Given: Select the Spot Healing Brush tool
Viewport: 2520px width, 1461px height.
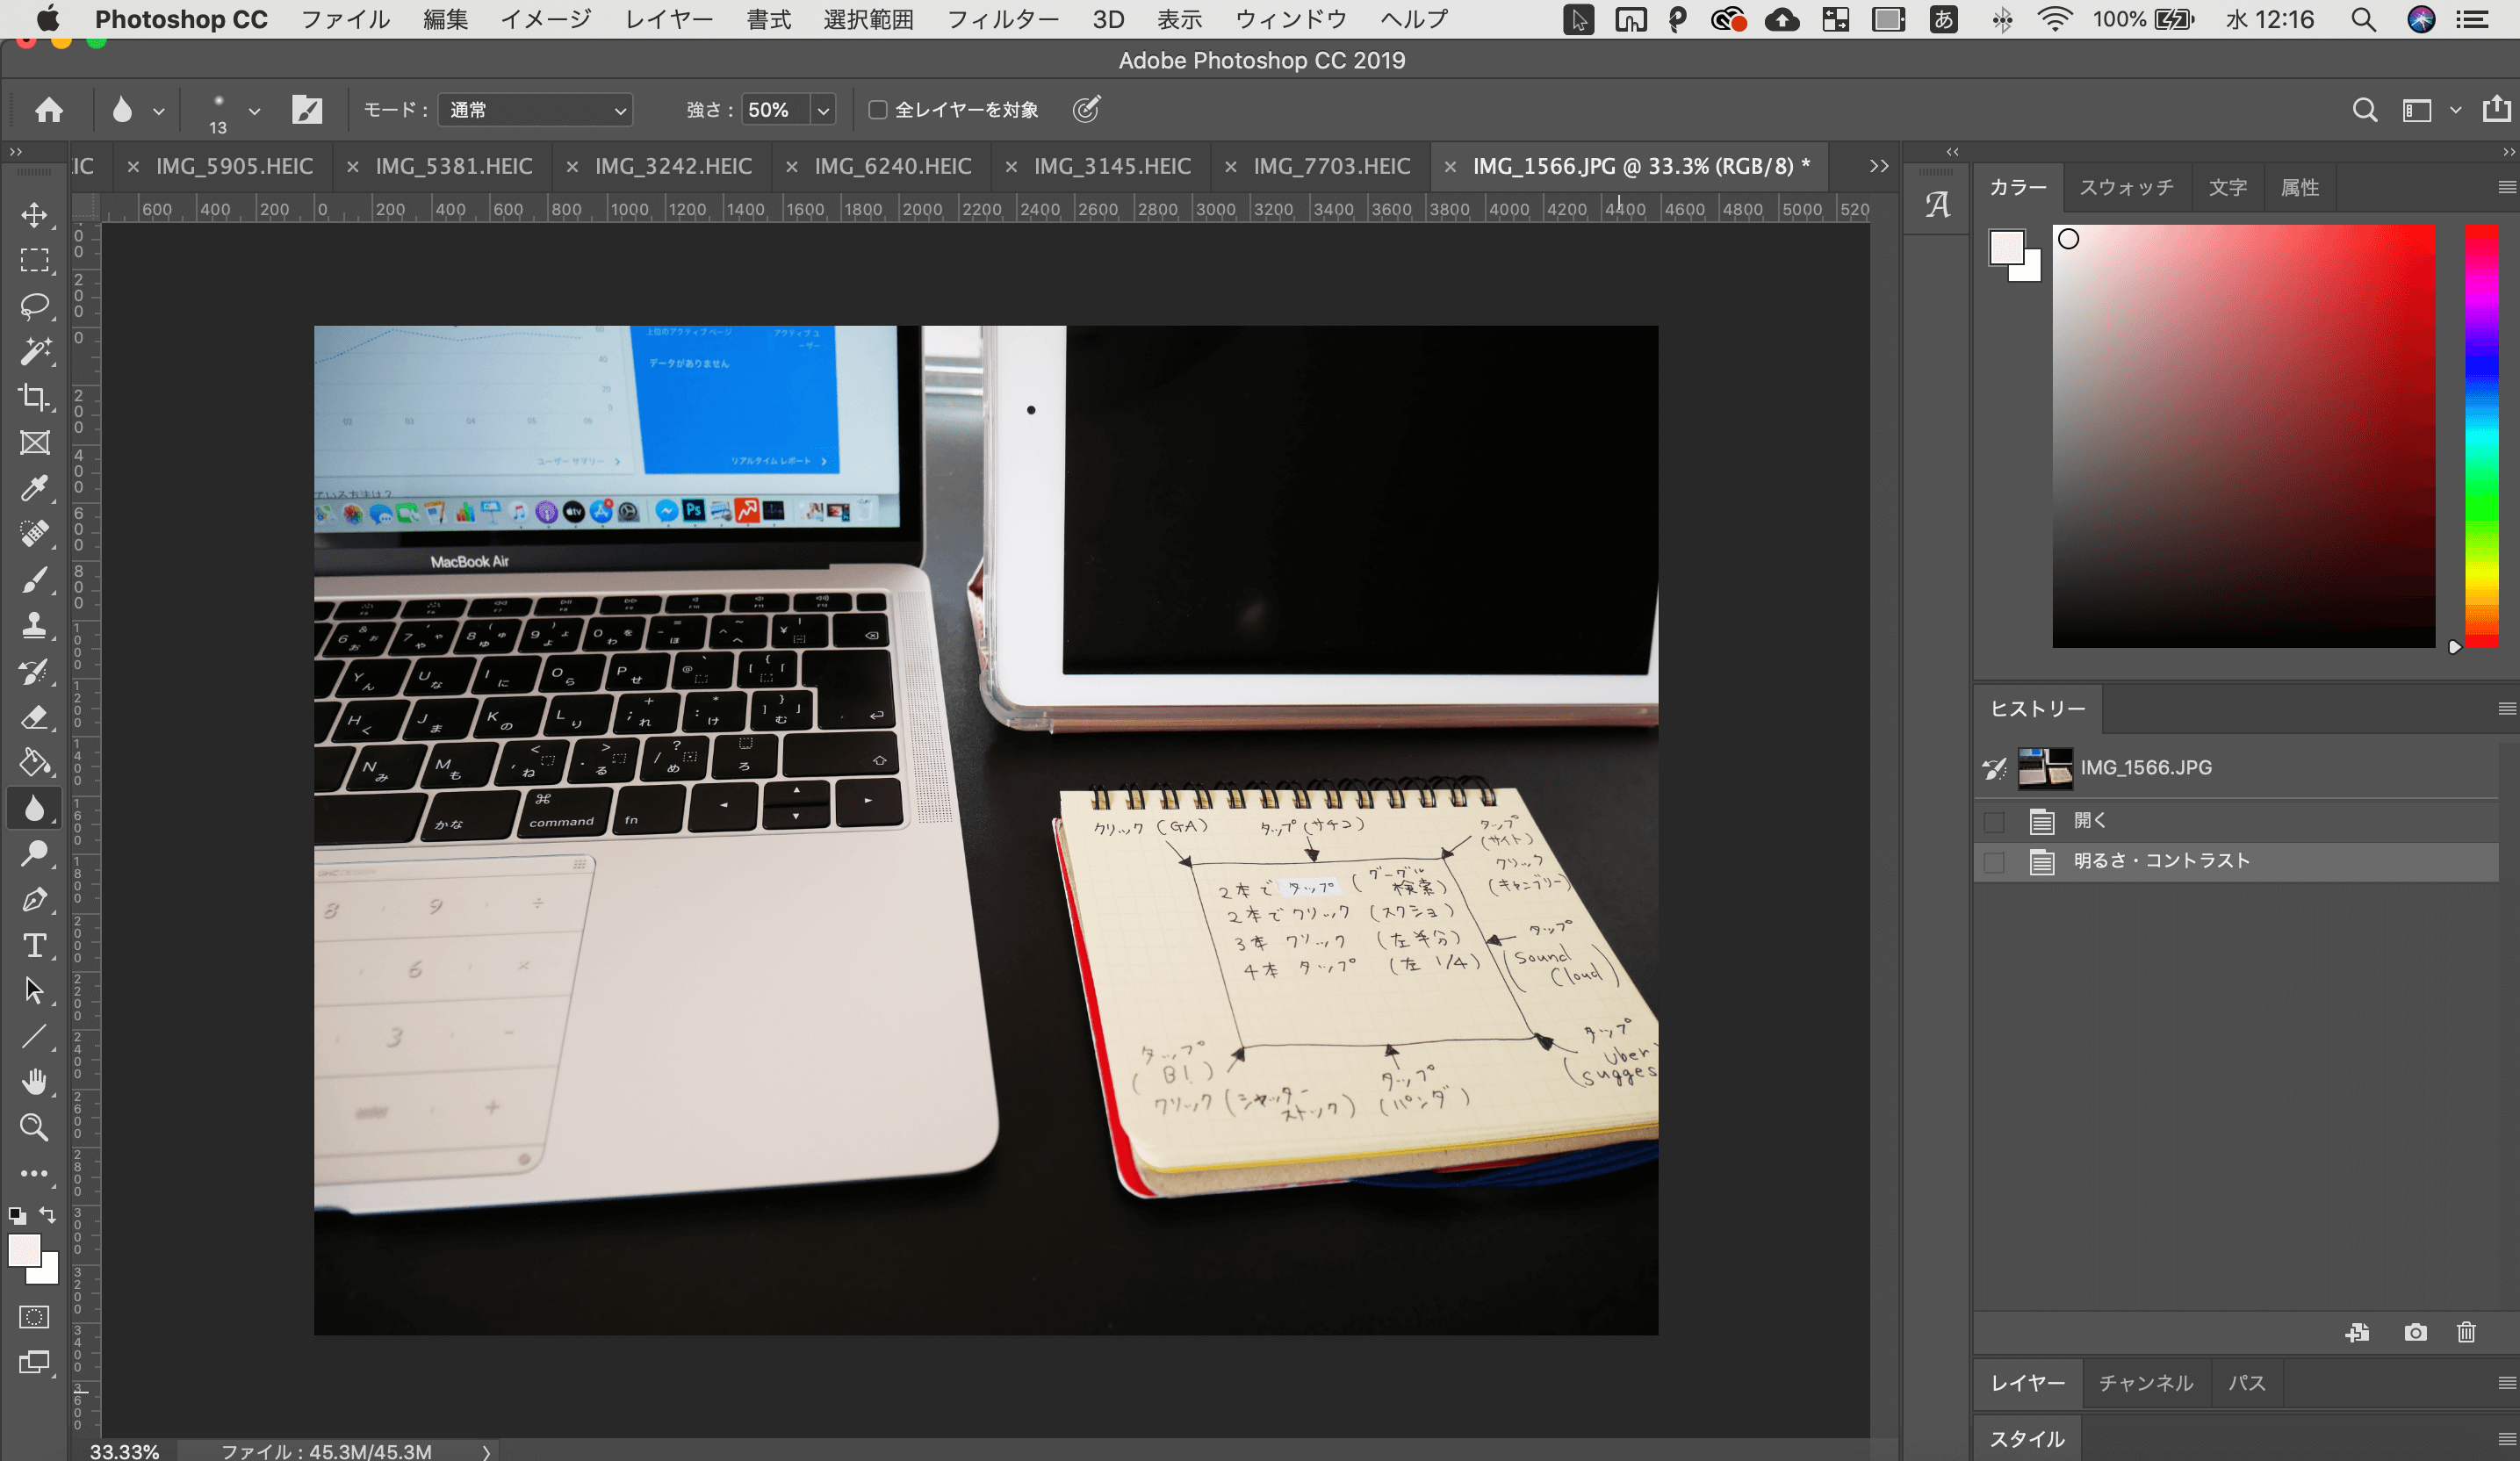Looking at the screenshot, I should [35, 533].
